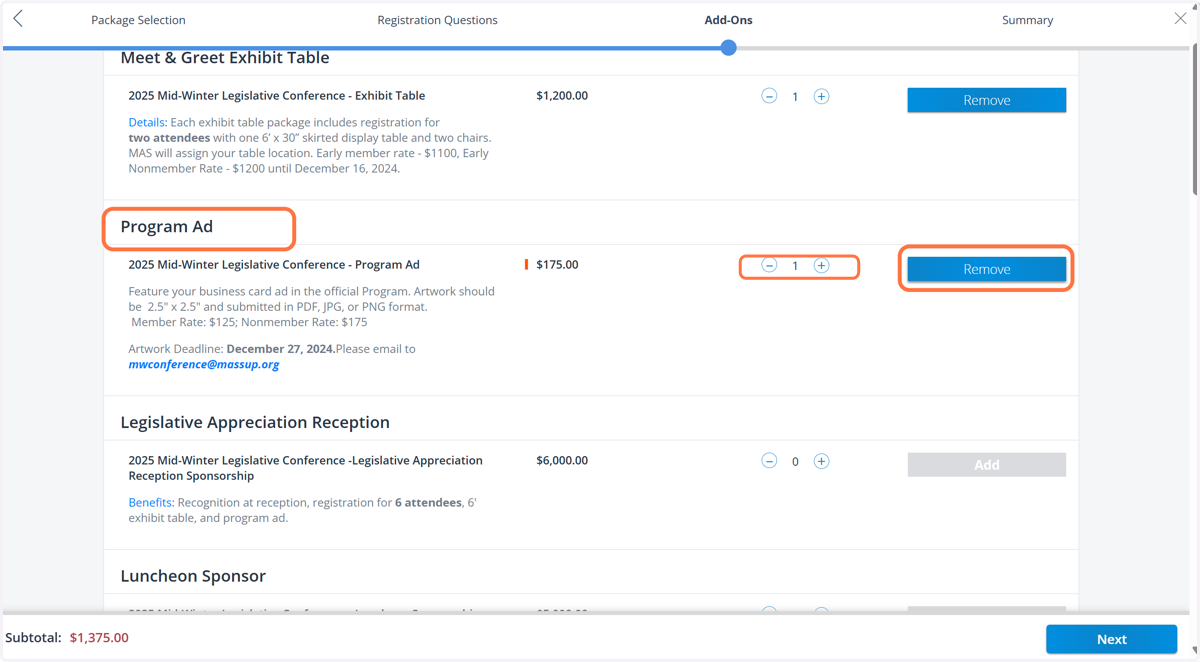The image size is (1200, 662).
Task: Click the Exhibit Table item title
Action: (277, 96)
